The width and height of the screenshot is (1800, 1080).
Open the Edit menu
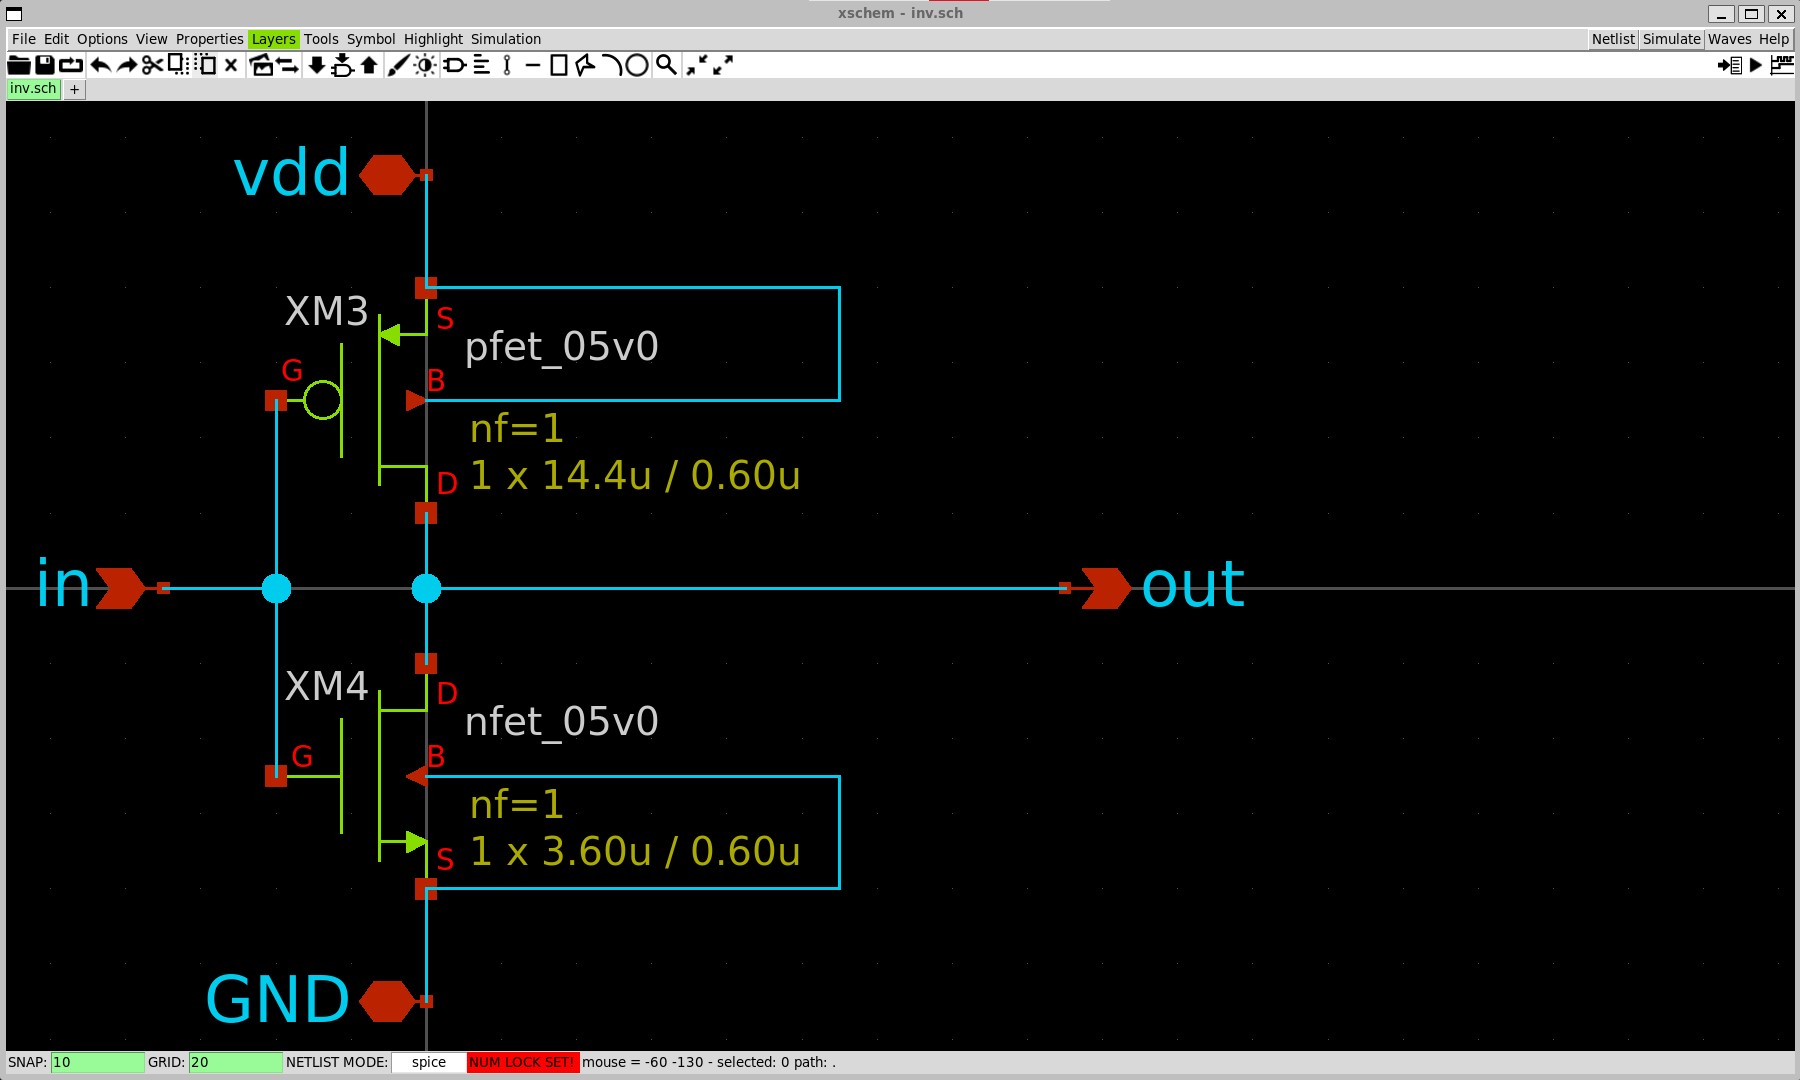tap(56, 39)
